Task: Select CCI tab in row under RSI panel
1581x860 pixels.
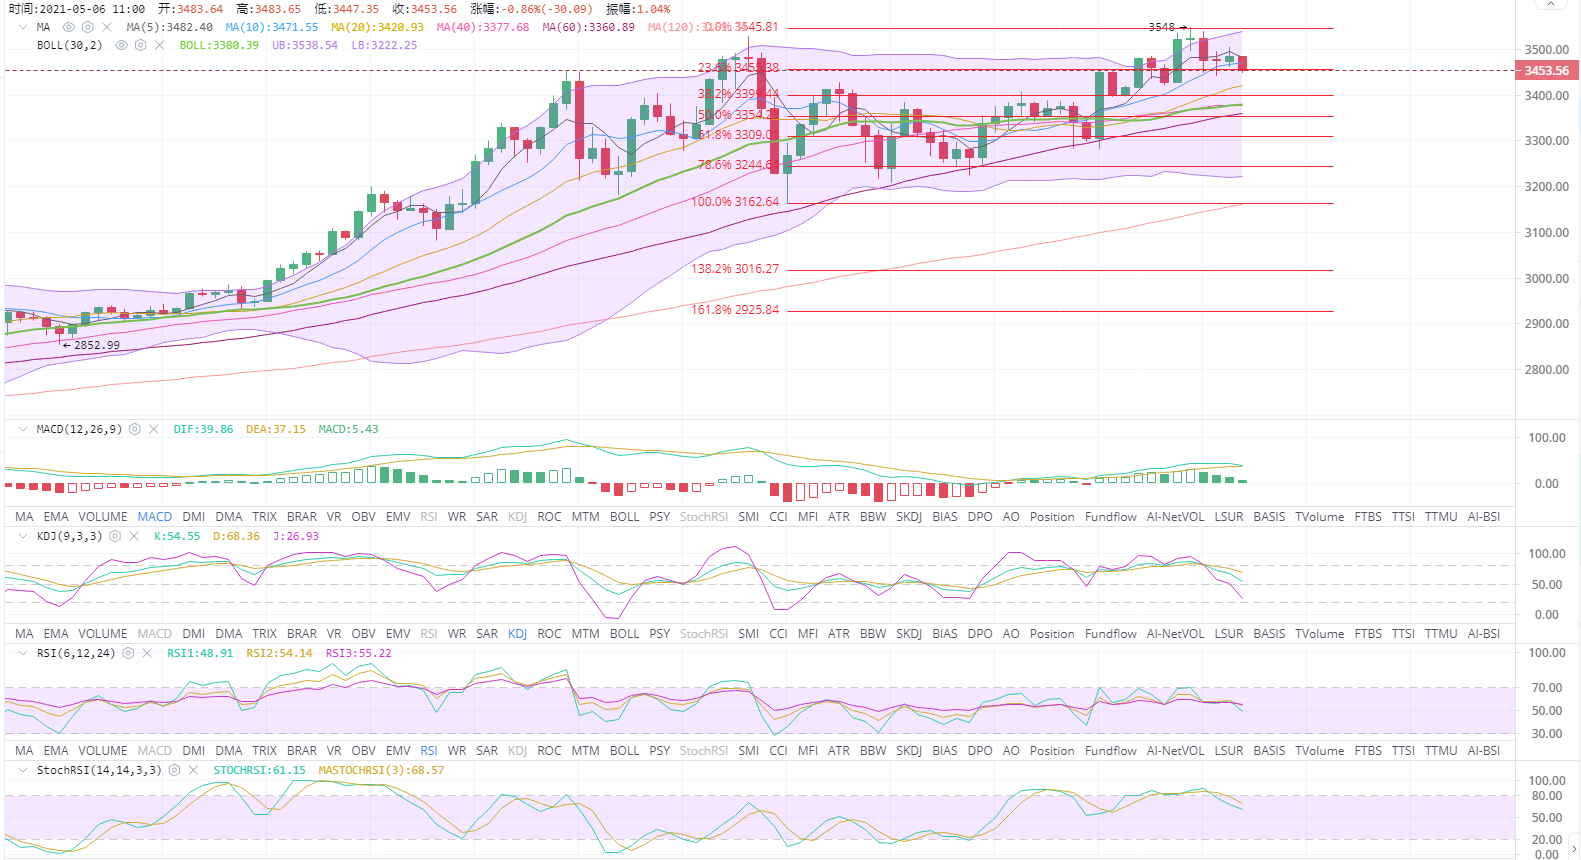Action: [779, 751]
